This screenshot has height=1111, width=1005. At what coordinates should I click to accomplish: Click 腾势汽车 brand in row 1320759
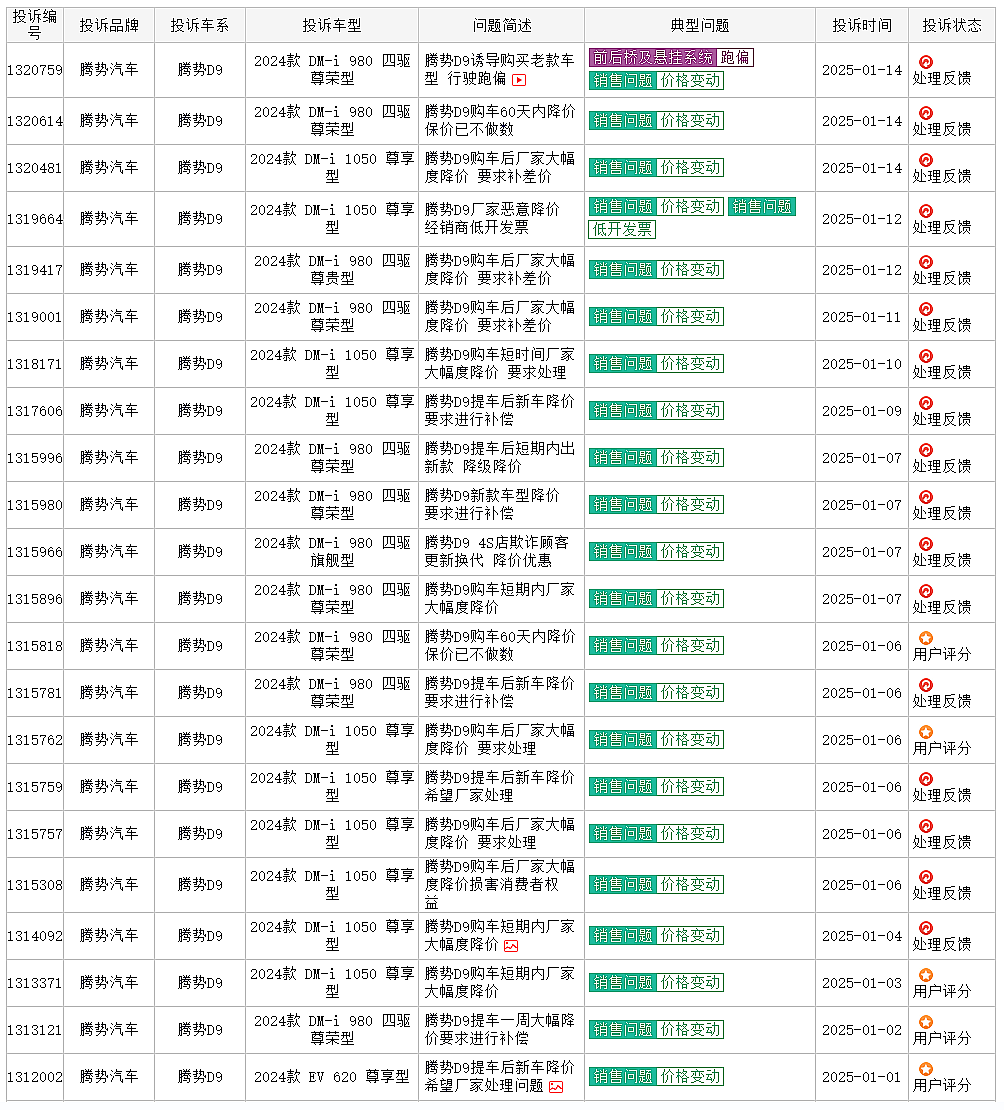click(108, 69)
